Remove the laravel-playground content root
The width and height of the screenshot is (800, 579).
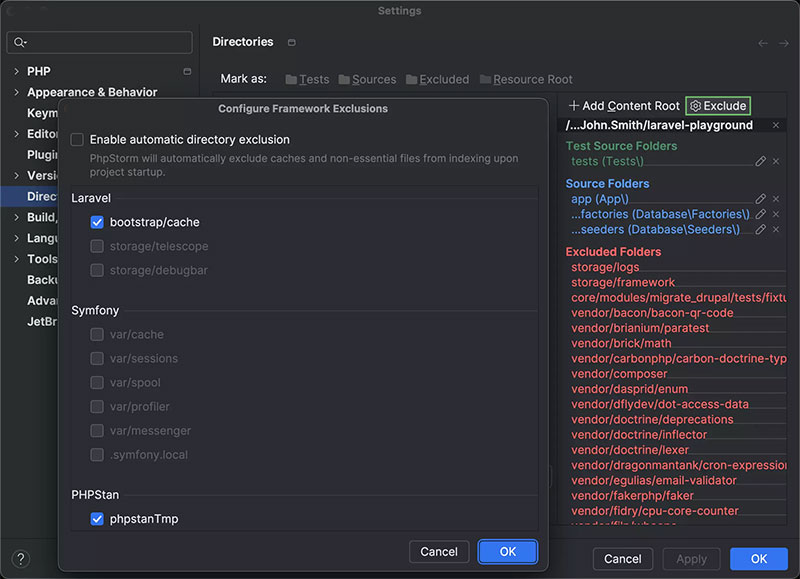(776, 126)
